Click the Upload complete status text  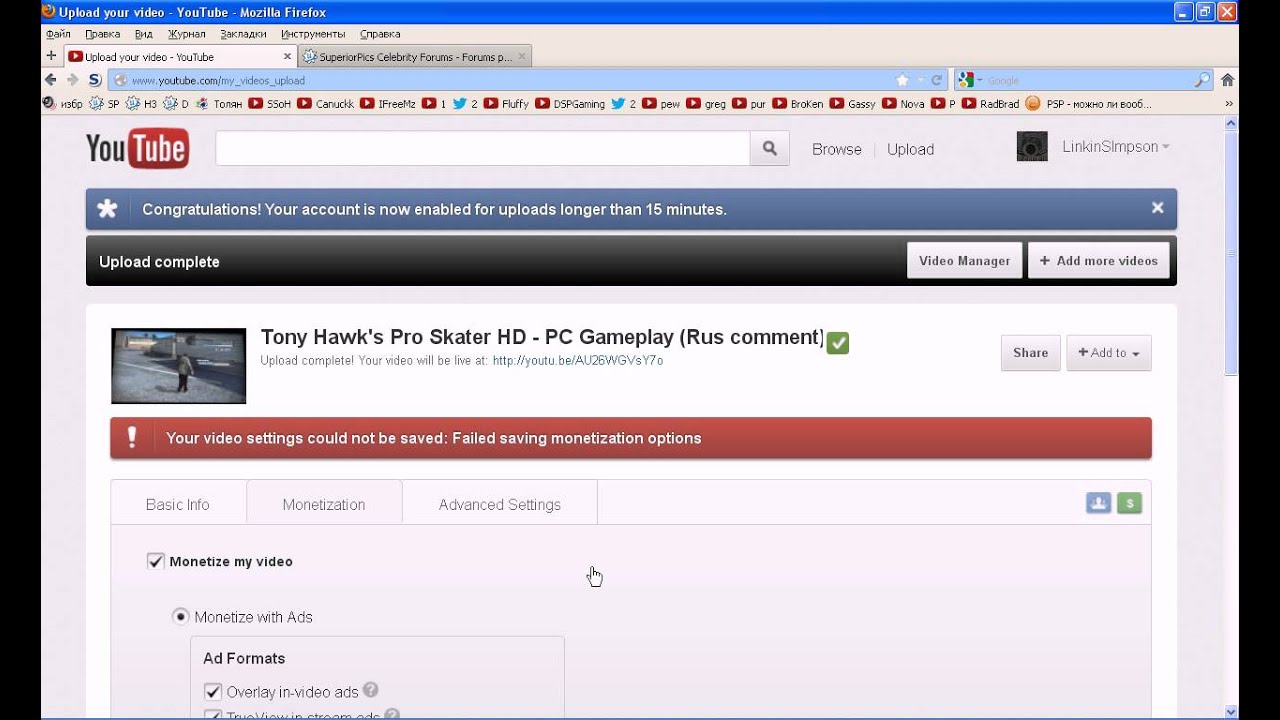pyautogui.click(x=159, y=262)
